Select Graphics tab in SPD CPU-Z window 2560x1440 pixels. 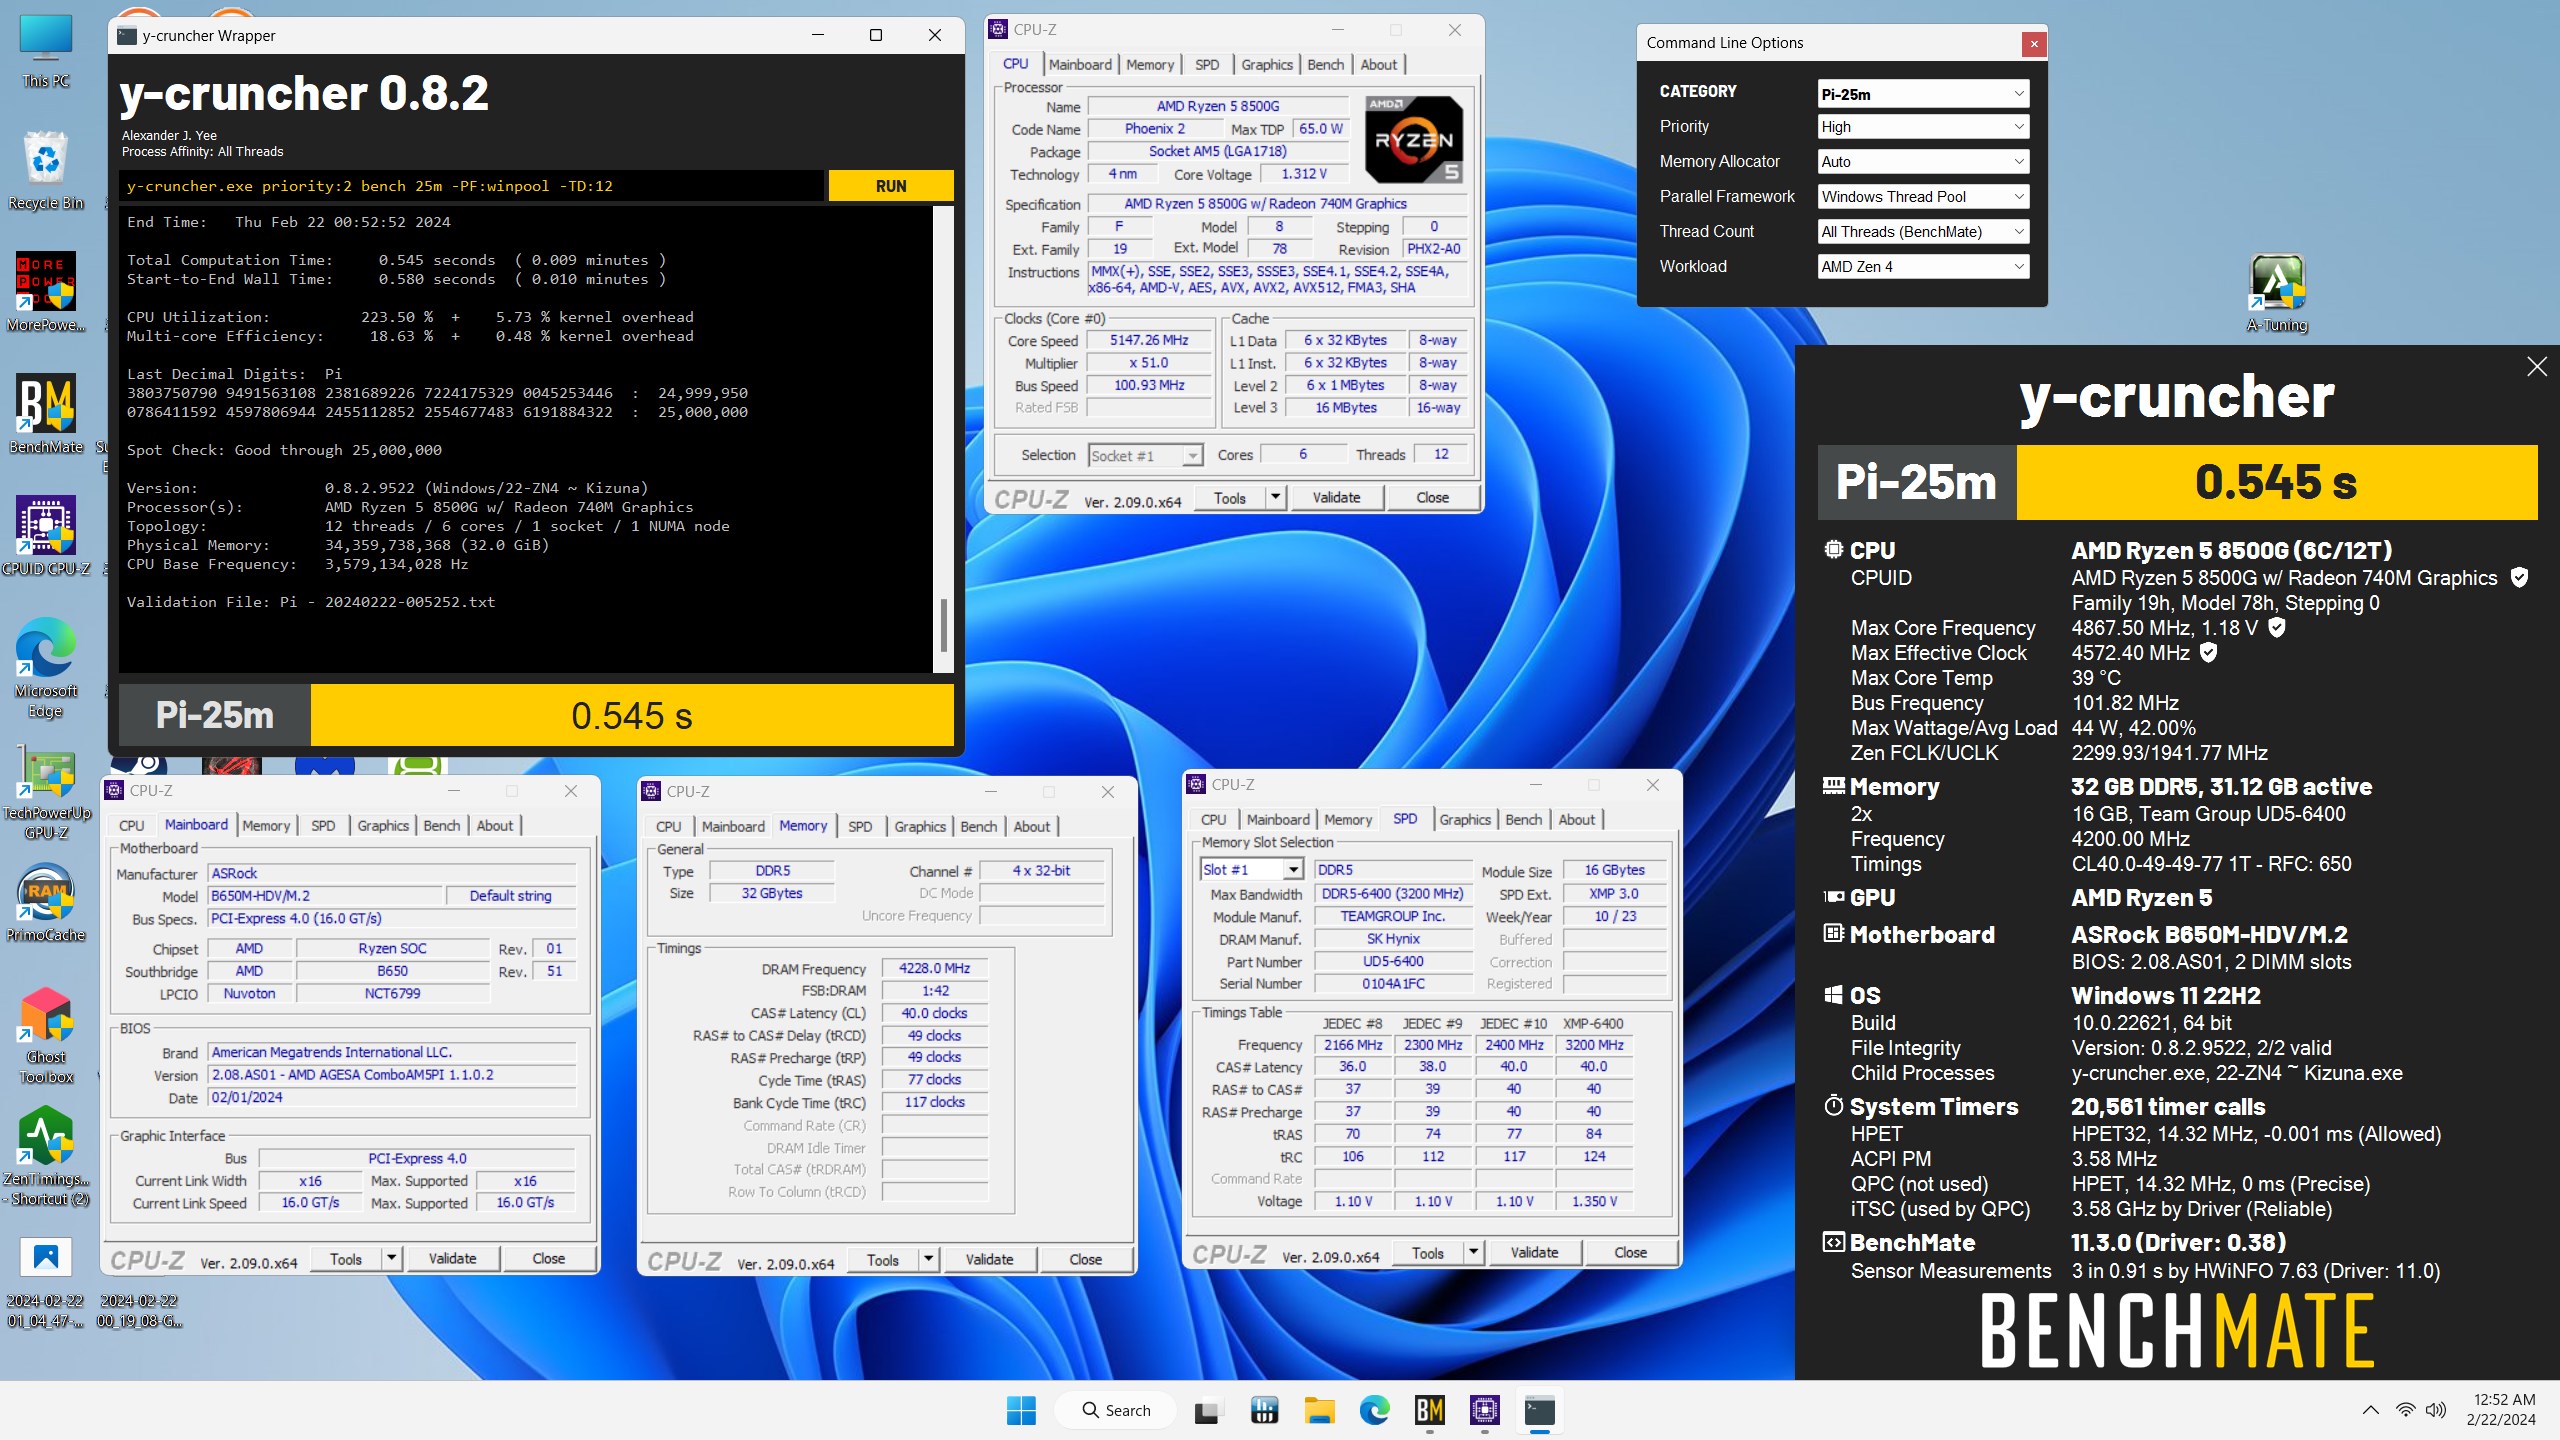point(1465,820)
